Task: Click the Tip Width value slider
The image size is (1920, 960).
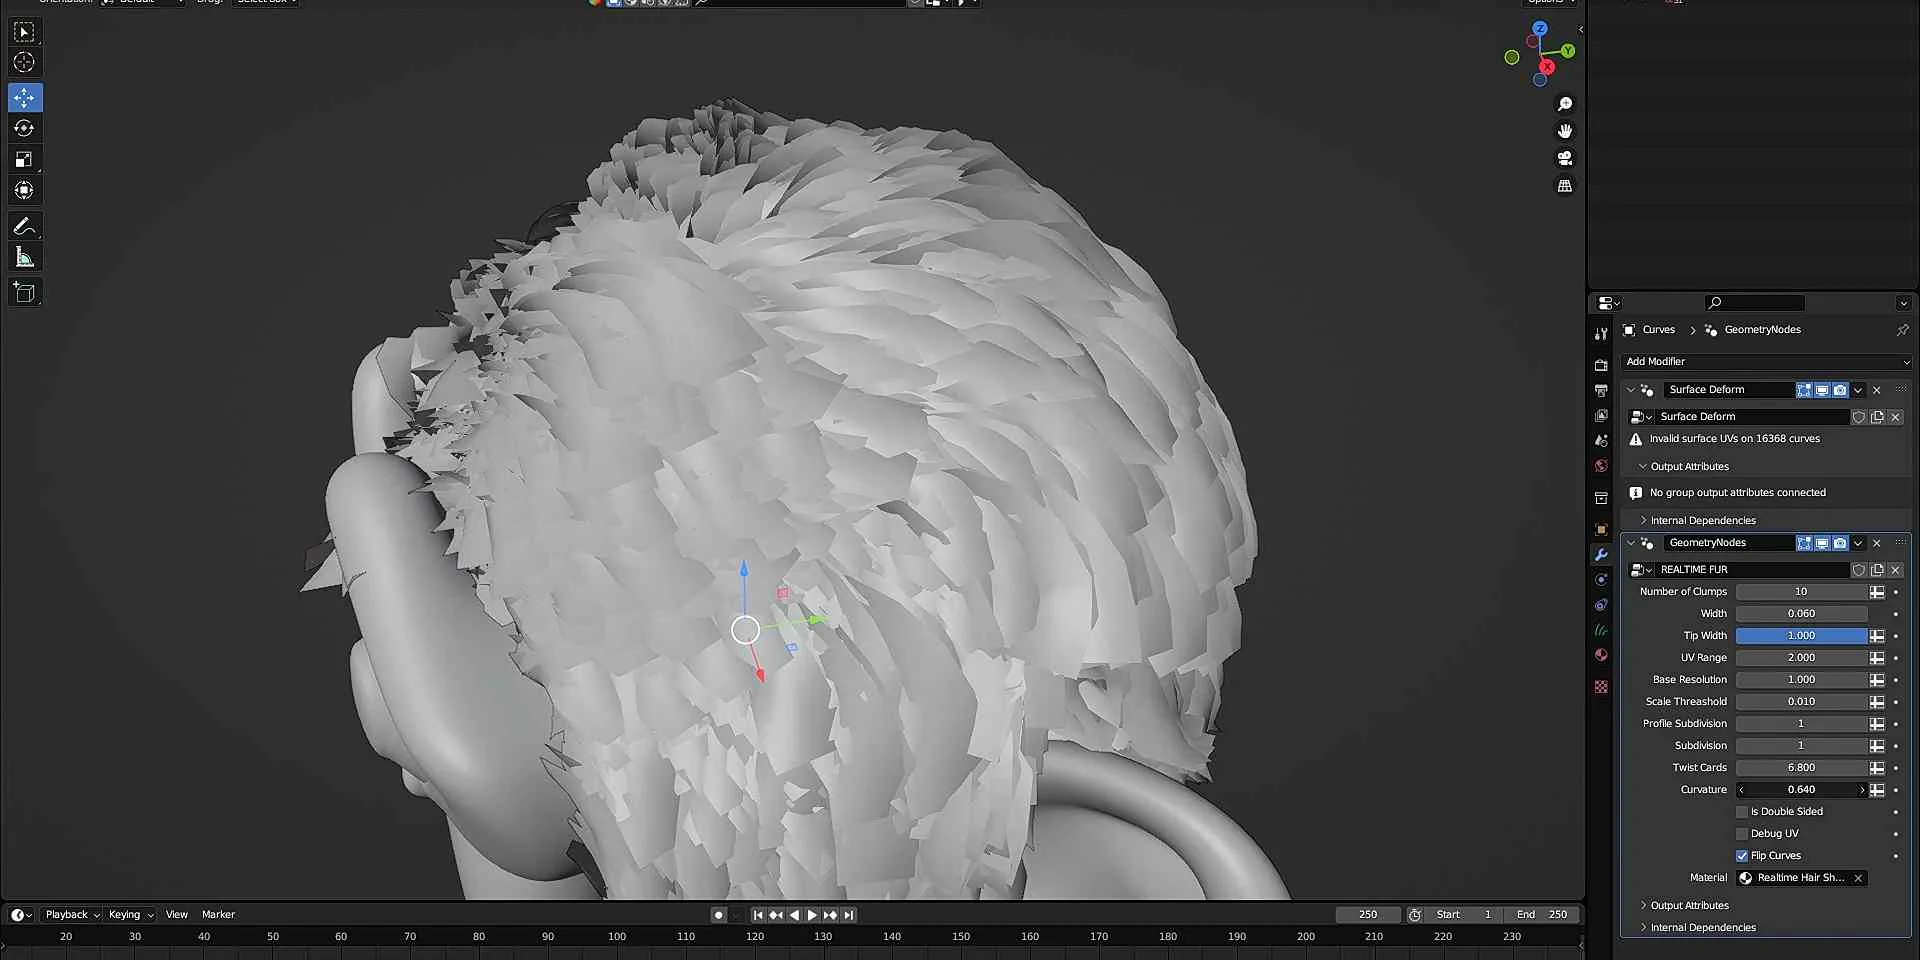Action: pyautogui.click(x=1801, y=636)
